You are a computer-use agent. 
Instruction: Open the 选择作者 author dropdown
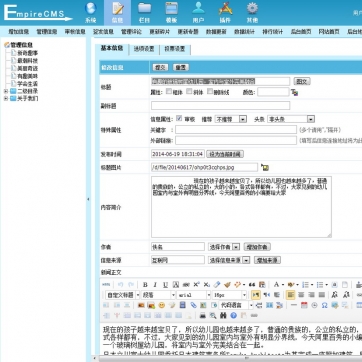(x=224, y=247)
